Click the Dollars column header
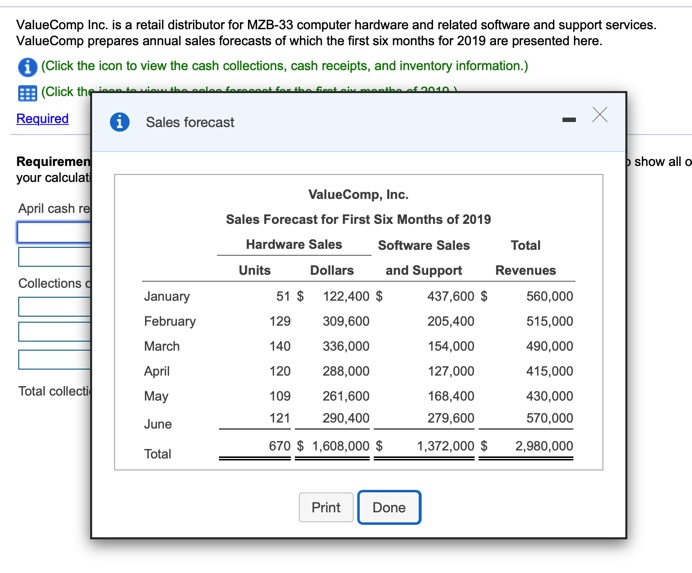The image size is (692, 573). coord(332,270)
